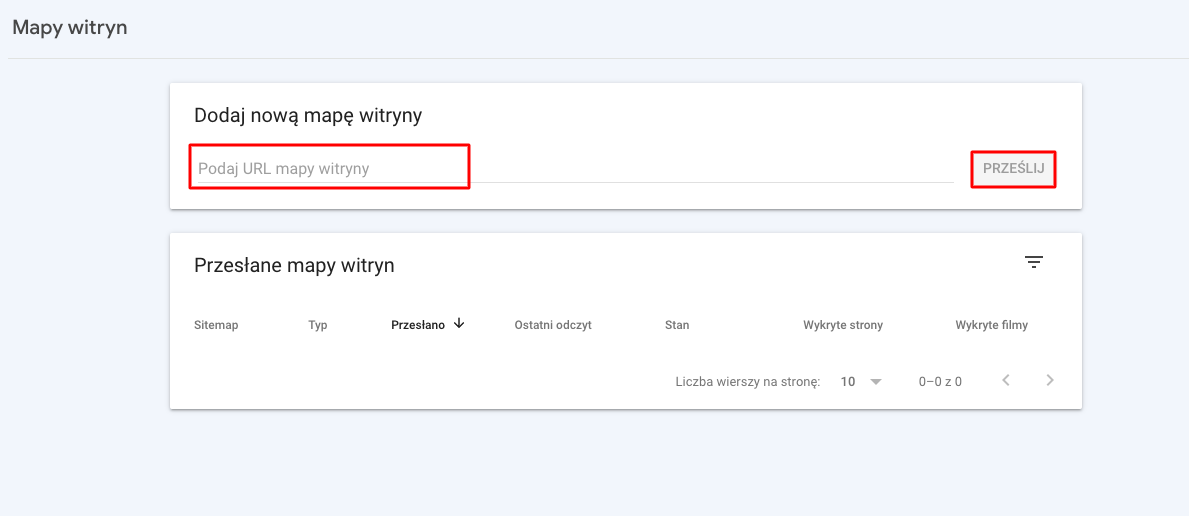Click the Mapy witryn page title

pos(70,28)
